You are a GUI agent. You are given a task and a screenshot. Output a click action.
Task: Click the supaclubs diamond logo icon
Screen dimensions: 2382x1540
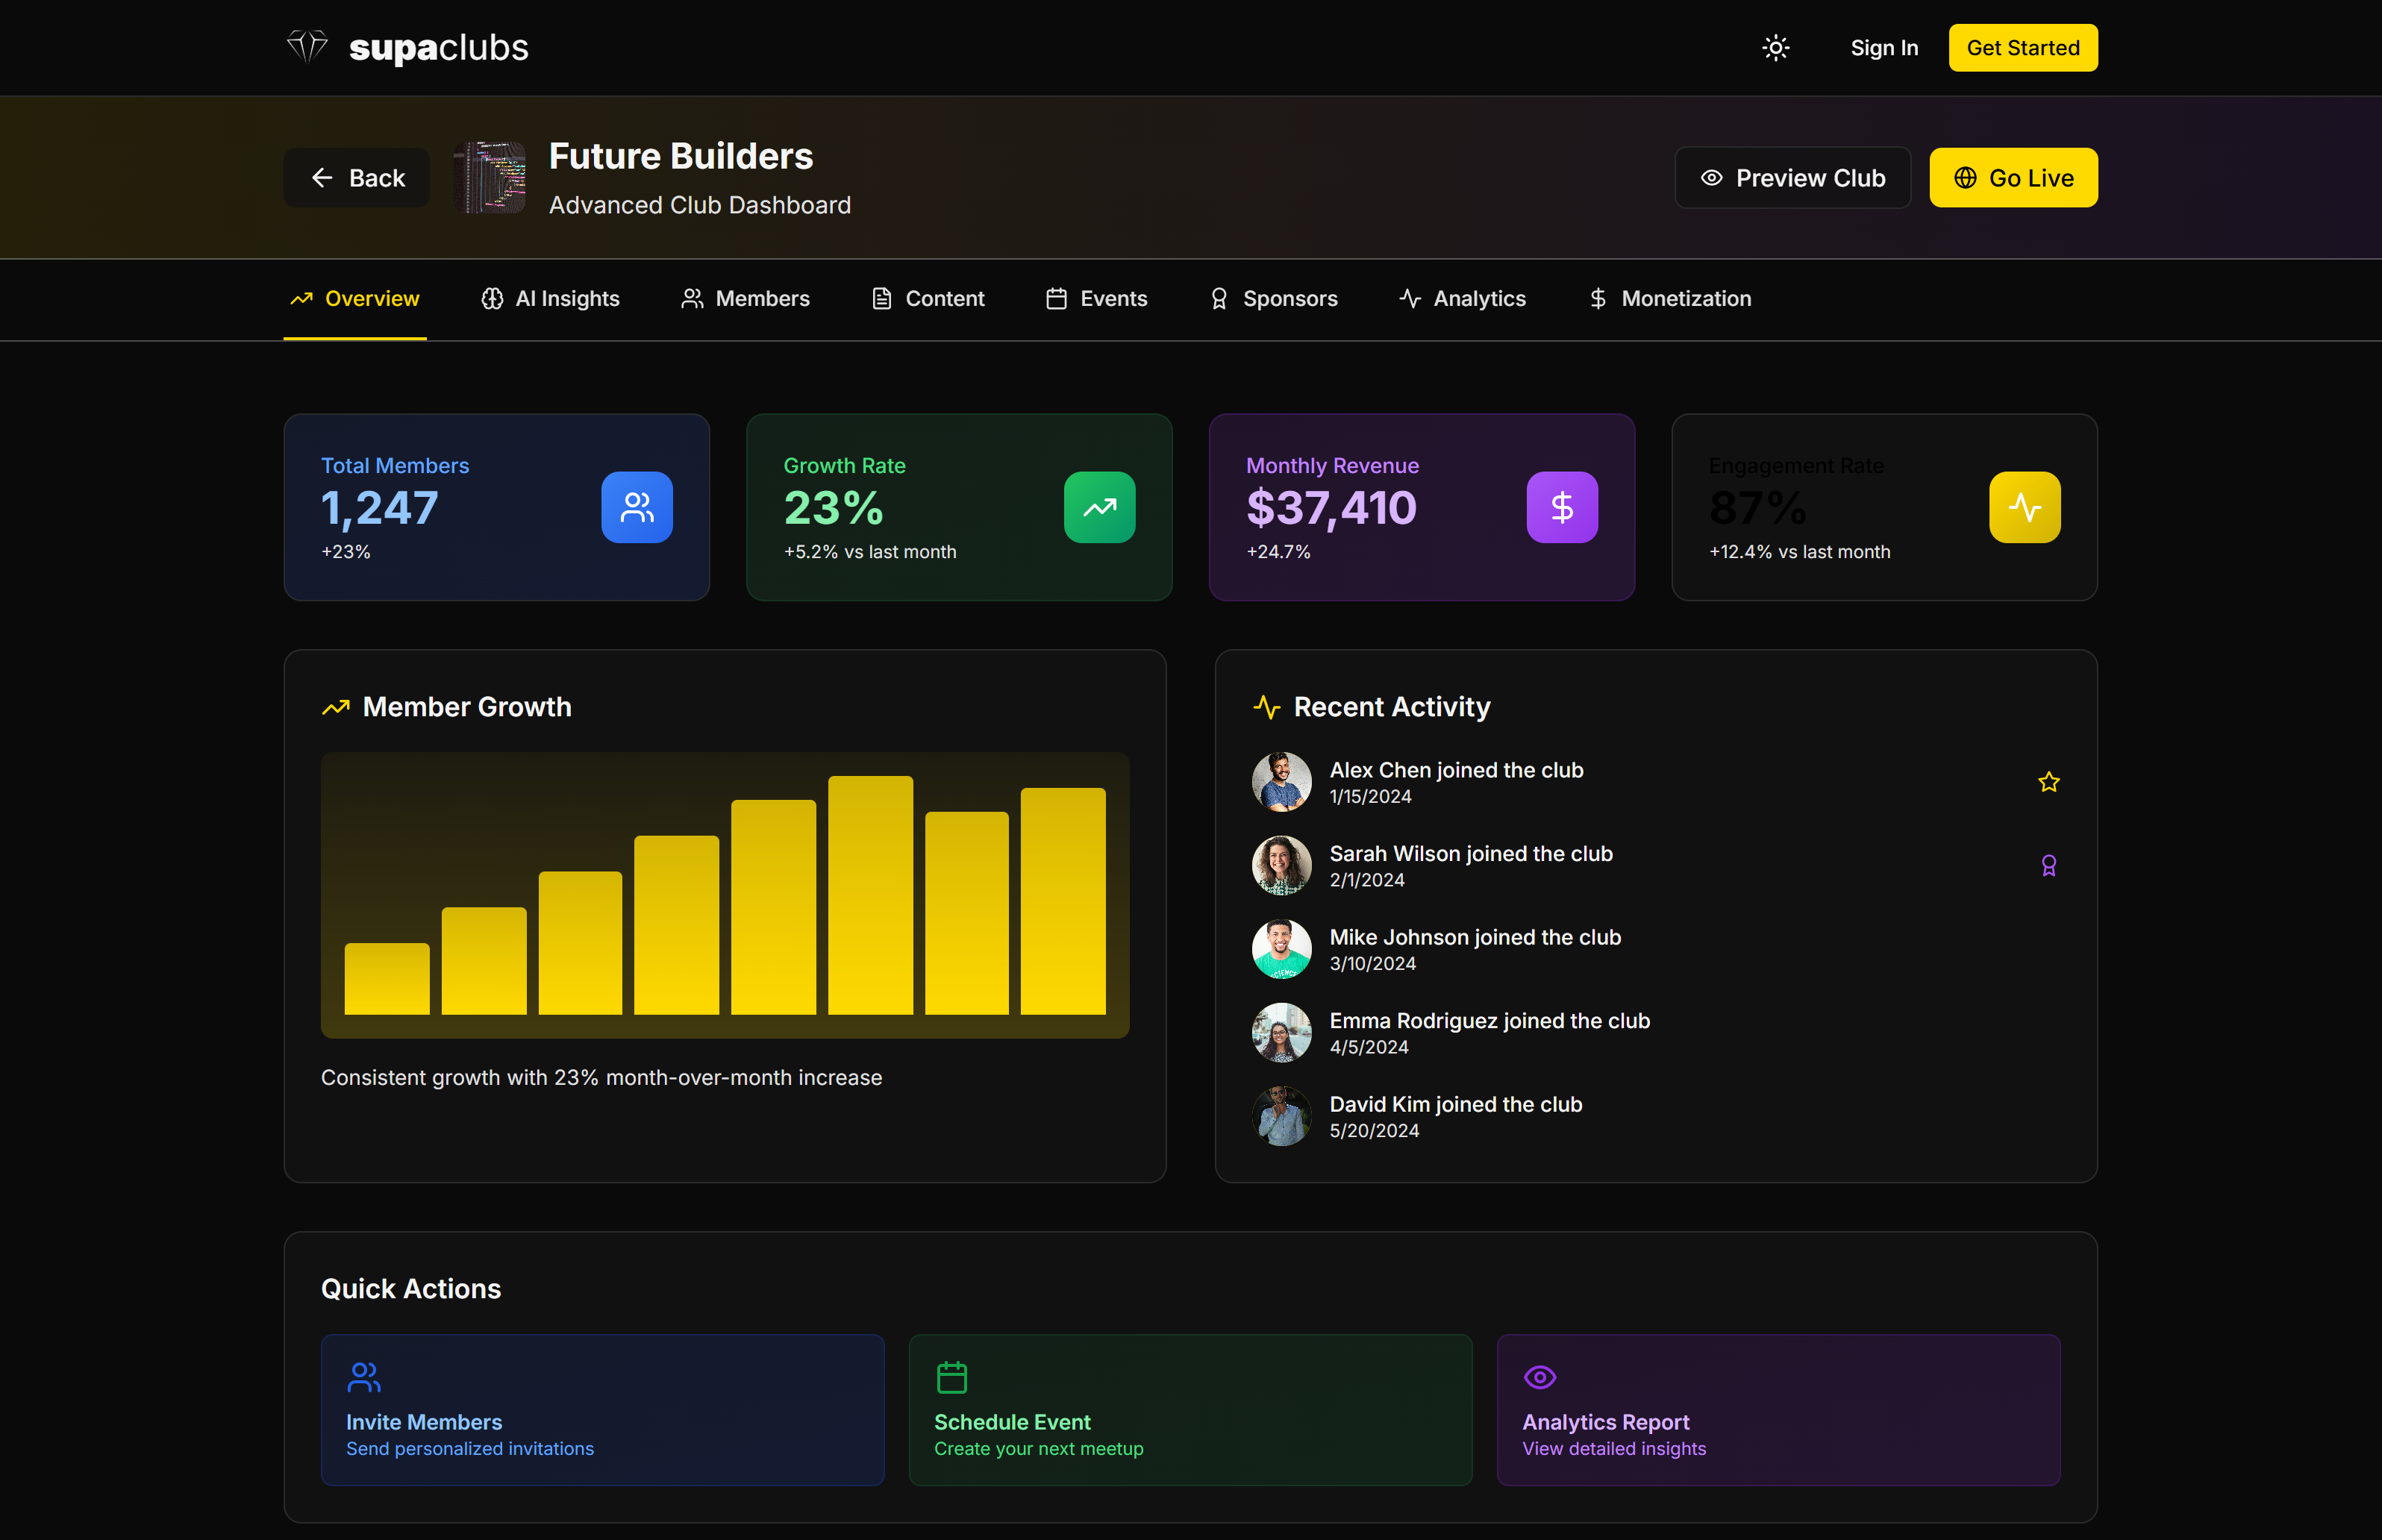(307, 46)
